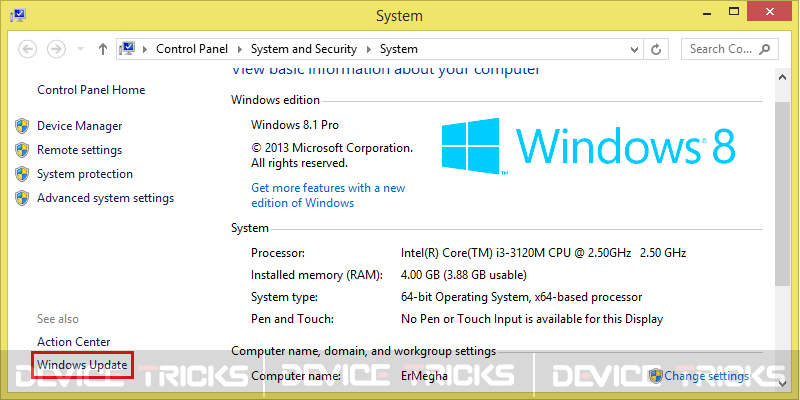Go up one level with the Up arrow
This screenshot has width=800, height=400.
coord(103,49)
